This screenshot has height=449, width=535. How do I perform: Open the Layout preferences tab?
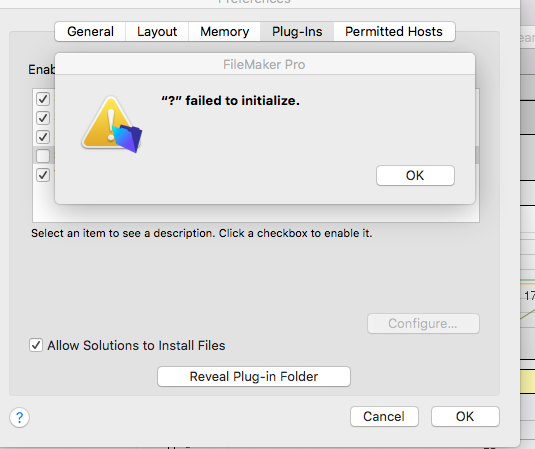coord(157,32)
